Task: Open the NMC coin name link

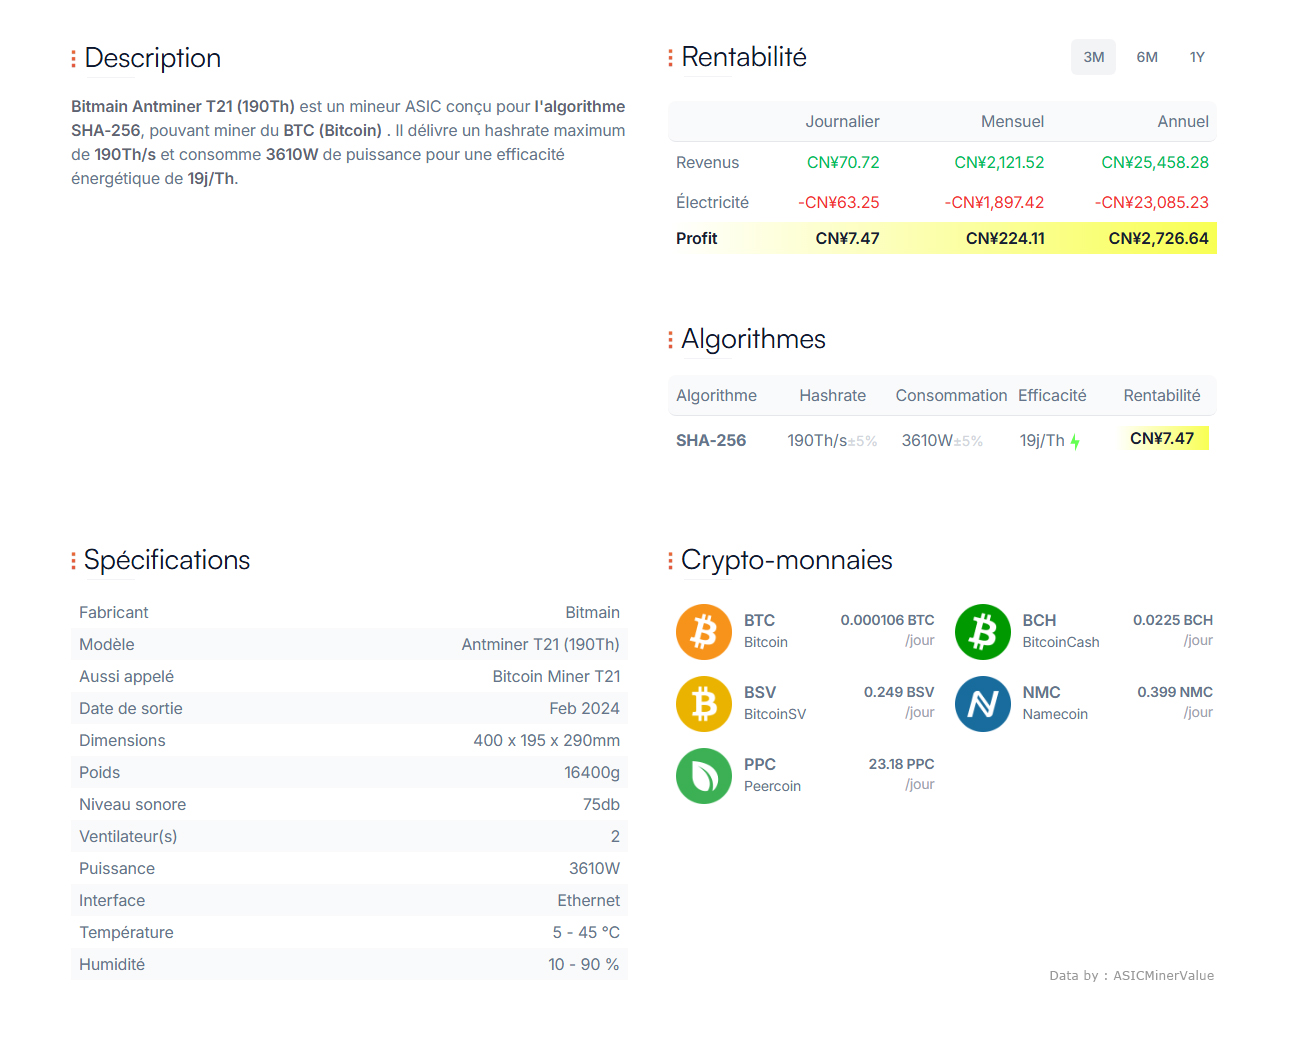Action: click(1041, 692)
